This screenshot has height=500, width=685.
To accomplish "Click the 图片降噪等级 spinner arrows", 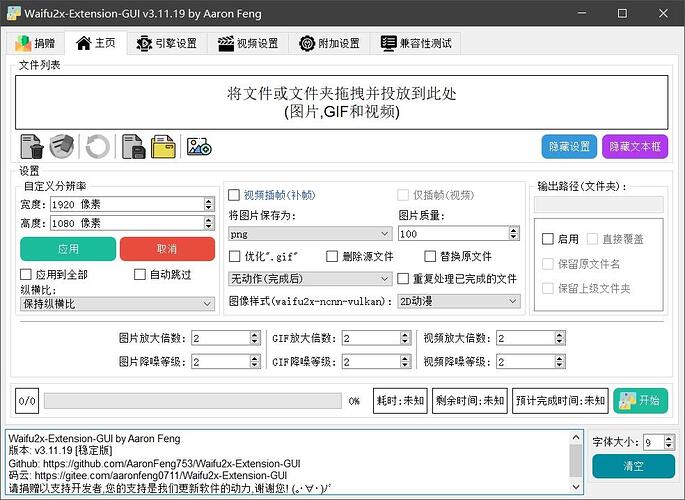I will pyautogui.click(x=255, y=361).
